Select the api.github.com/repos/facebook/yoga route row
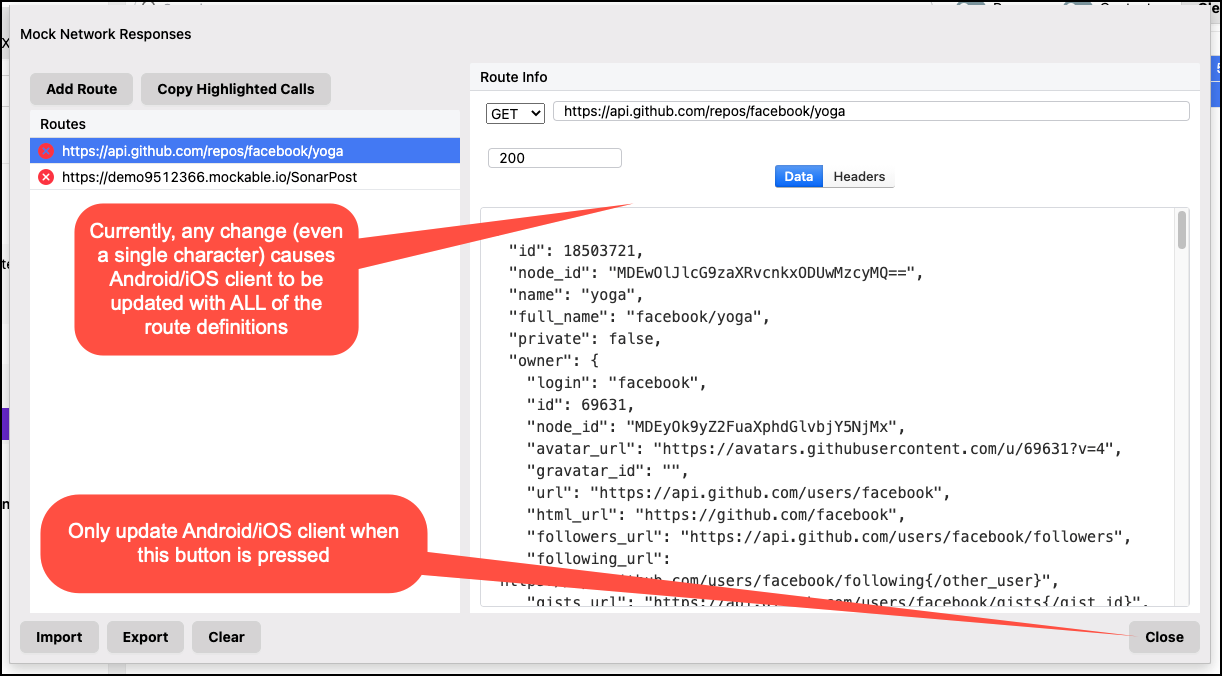Image resolution: width=1222 pixels, height=676 pixels. pyautogui.click(x=245, y=151)
